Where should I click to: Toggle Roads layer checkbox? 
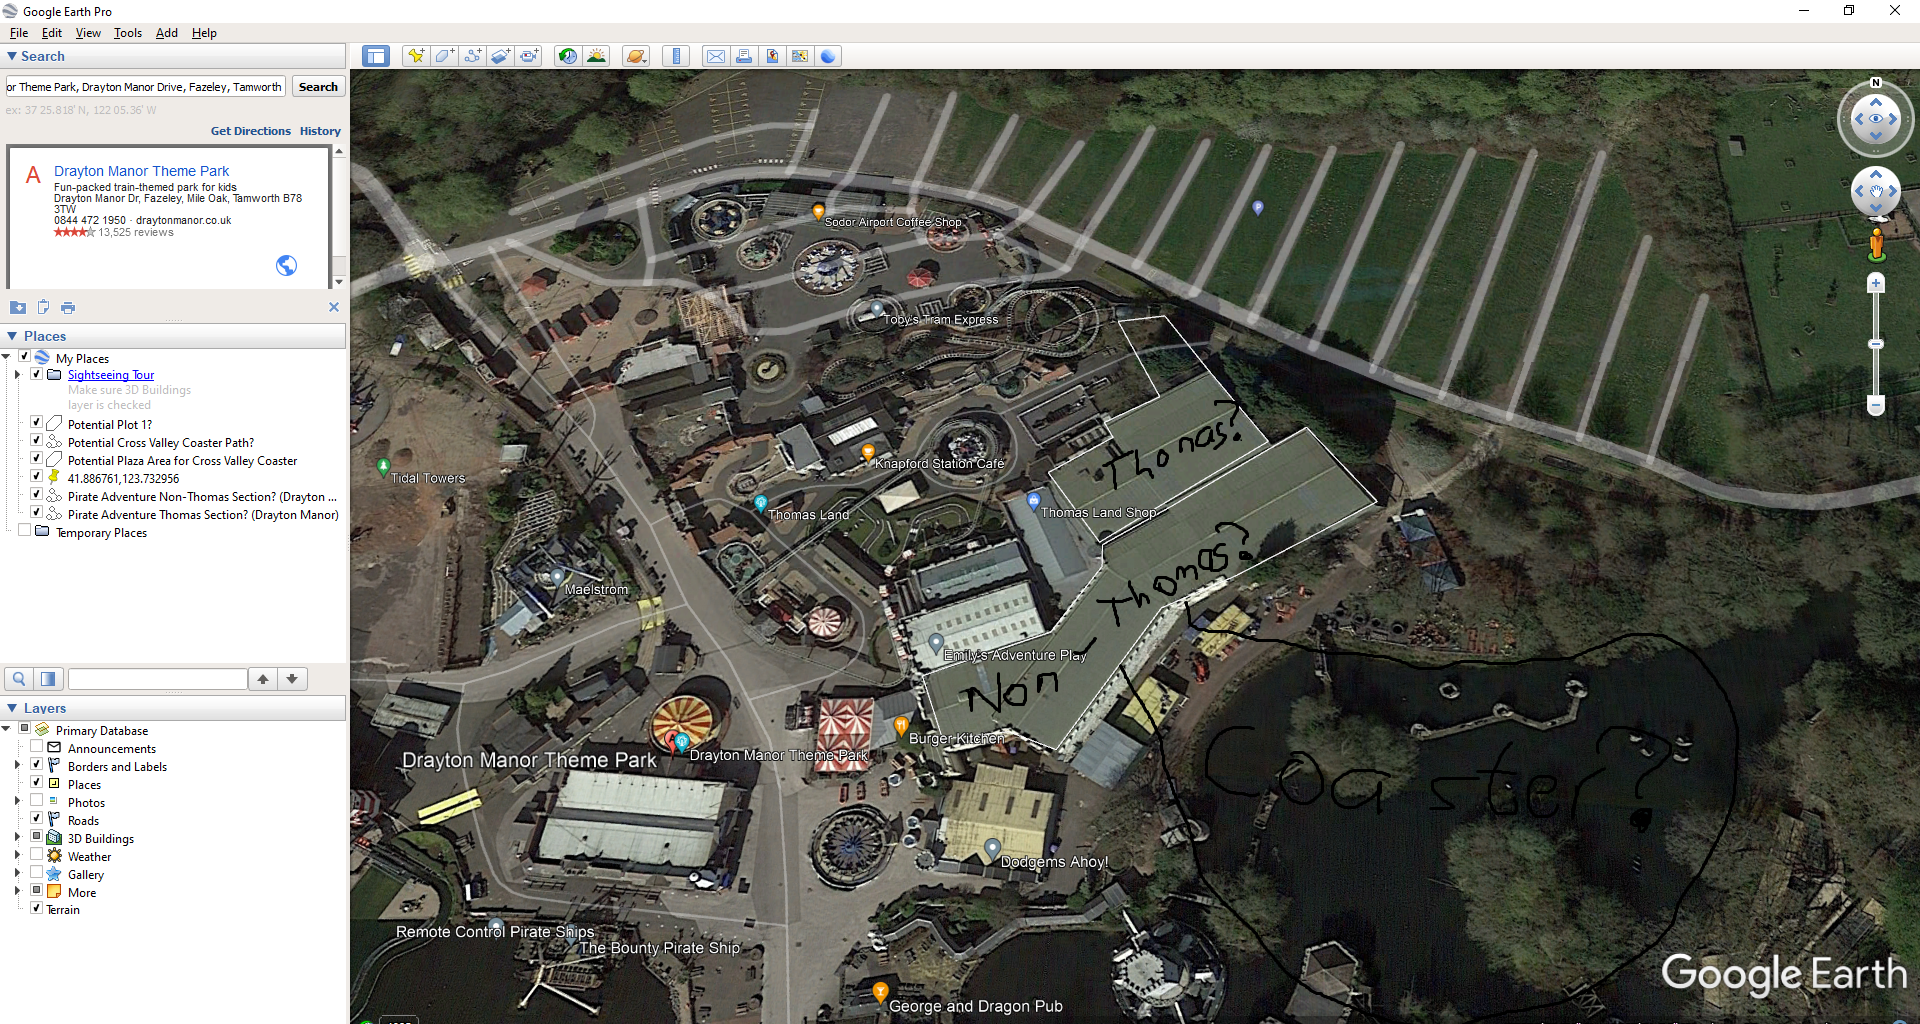pyautogui.click(x=37, y=819)
